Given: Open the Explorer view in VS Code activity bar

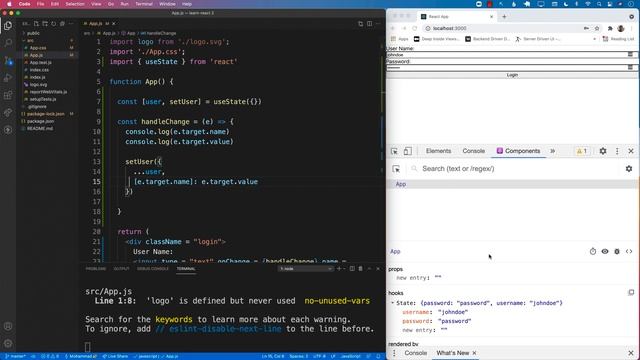Looking at the screenshot, I should (8, 26).
